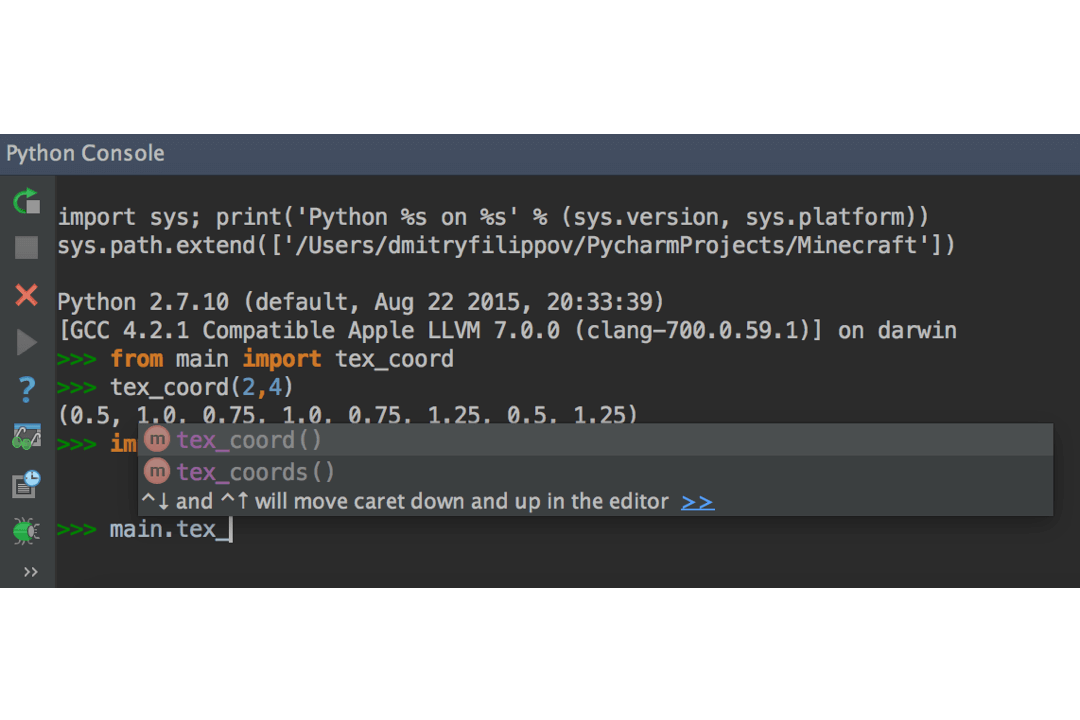Close the console with red X
Viewport: 1080px width, 720px height.
[27, 295]
